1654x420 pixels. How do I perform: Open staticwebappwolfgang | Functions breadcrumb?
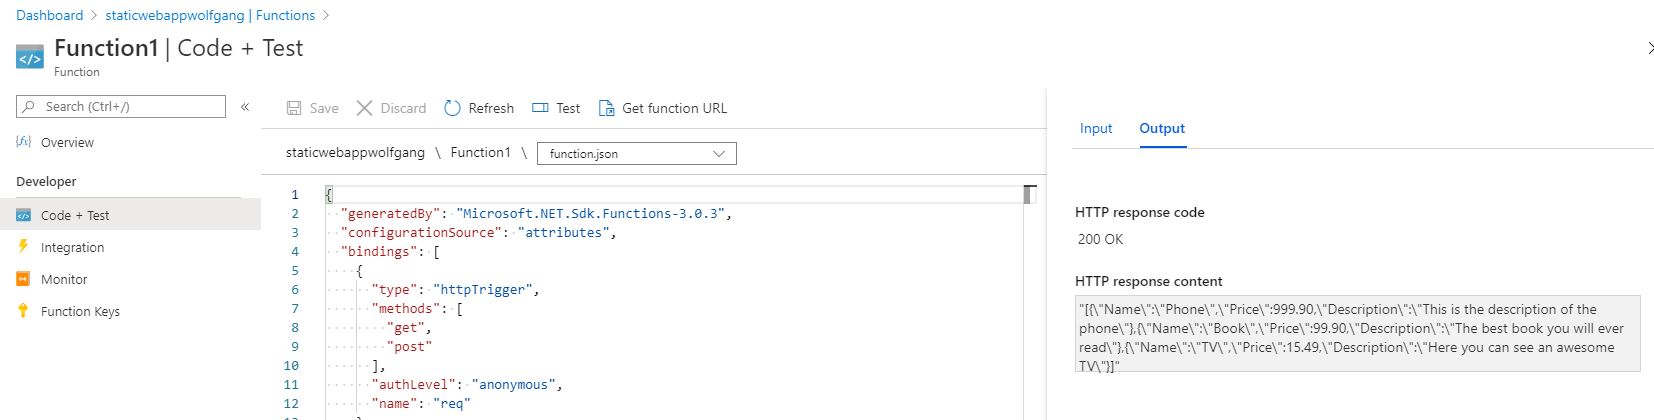210,15
